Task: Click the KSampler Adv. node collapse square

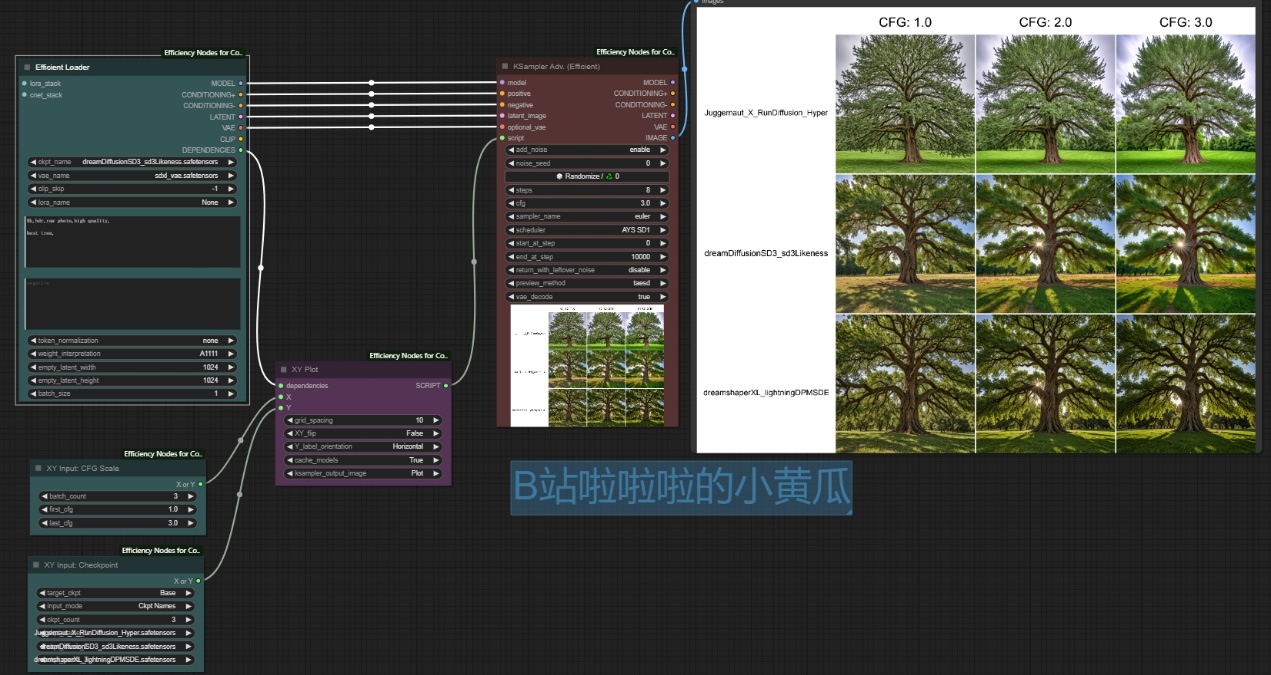Action: (505, 66)
